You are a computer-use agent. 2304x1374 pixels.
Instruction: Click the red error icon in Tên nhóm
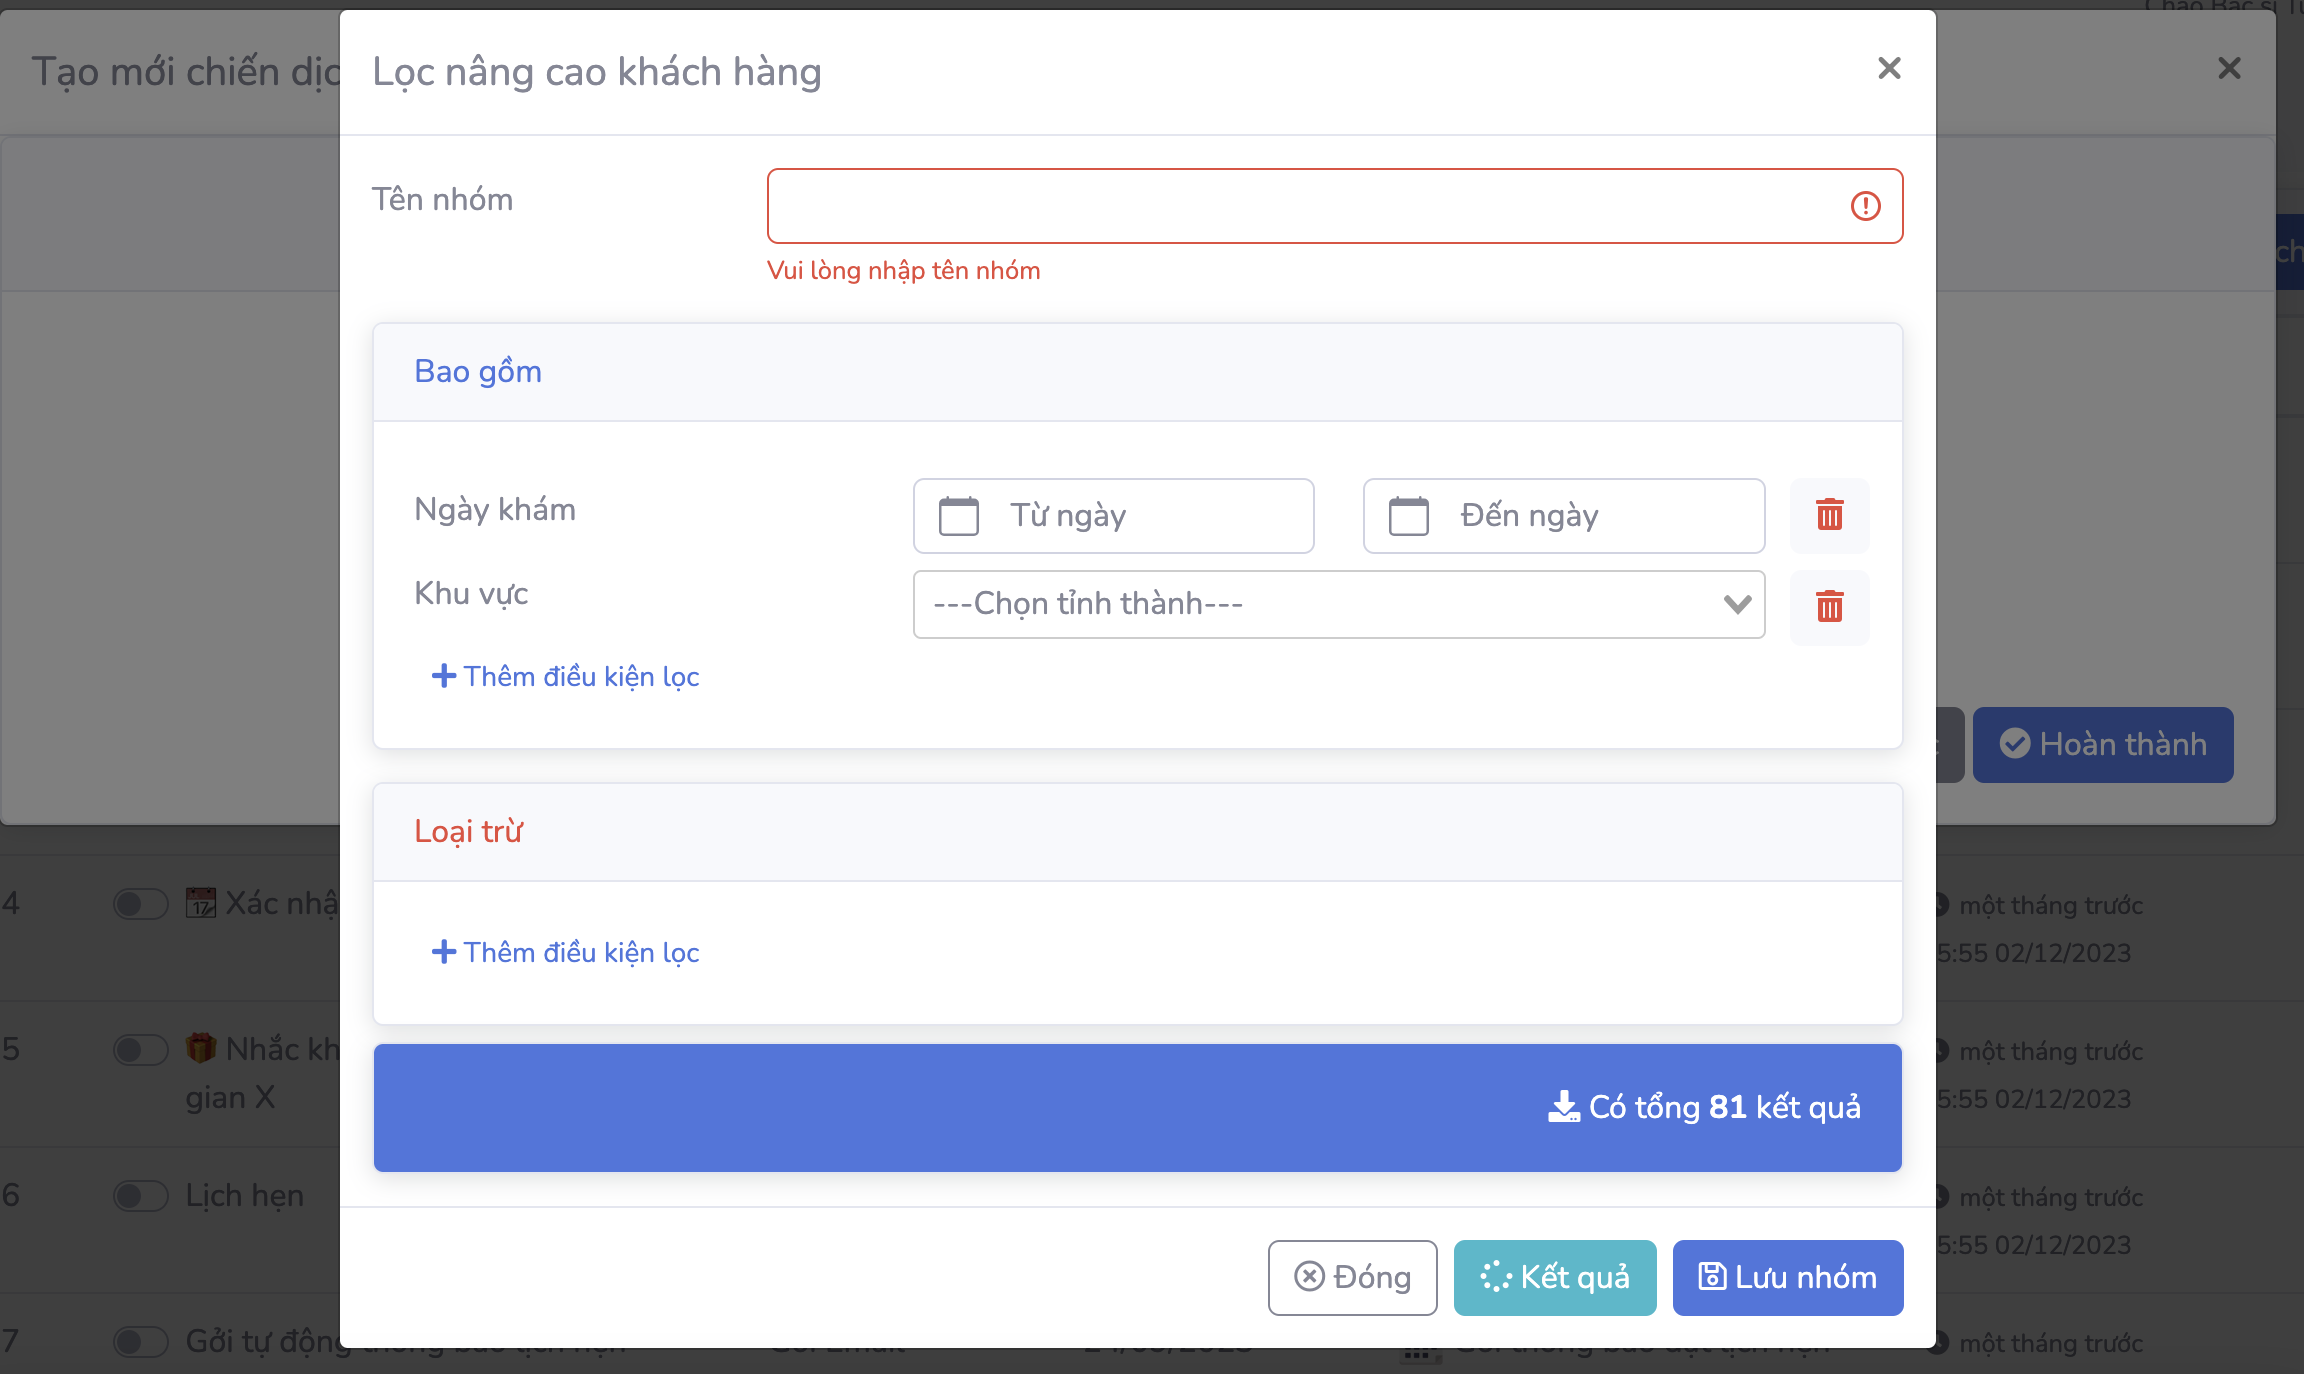tap(1865, 206)
